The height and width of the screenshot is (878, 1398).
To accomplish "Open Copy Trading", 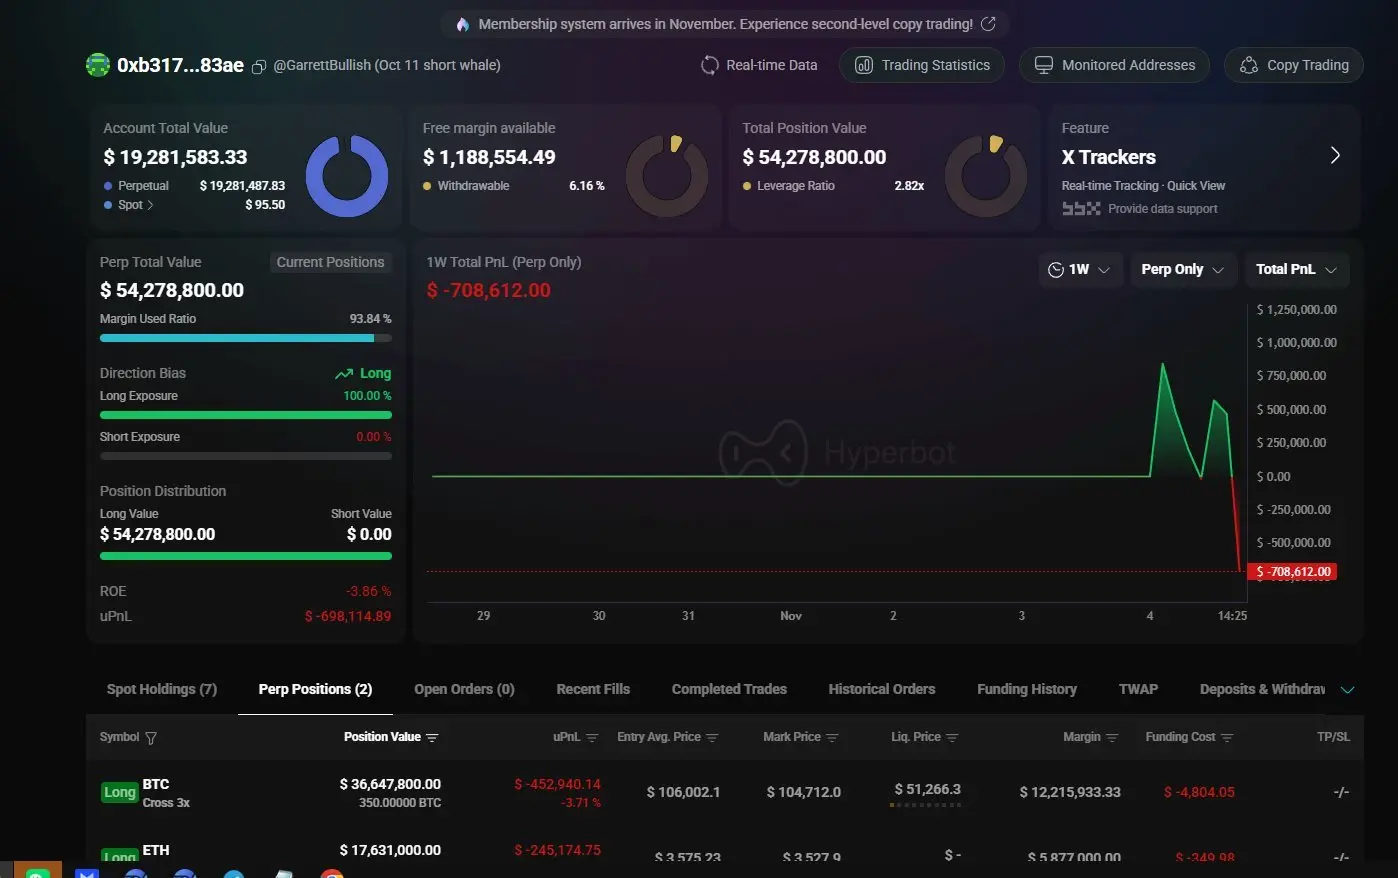I will (x=1294, y=65).
